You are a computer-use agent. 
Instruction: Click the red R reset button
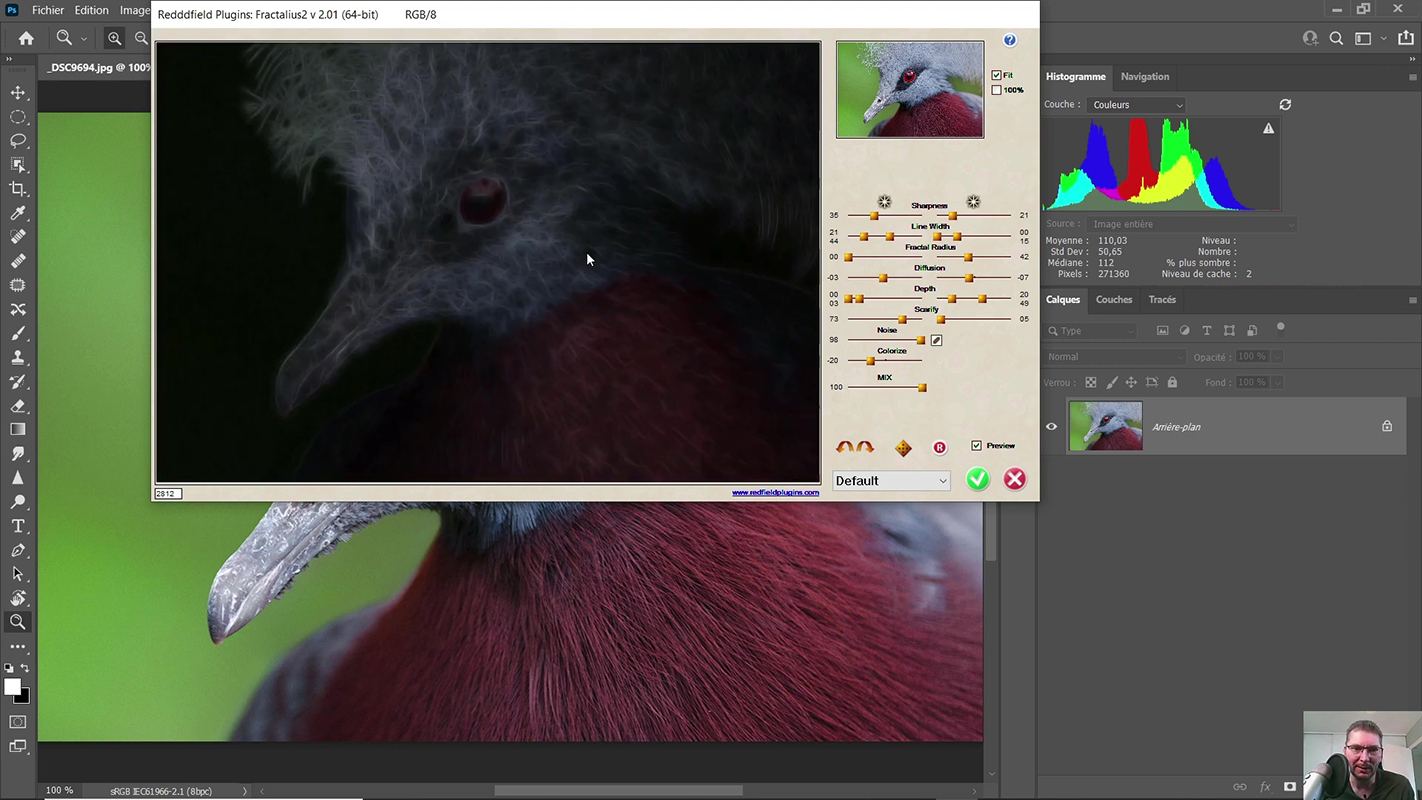point(939,448)
